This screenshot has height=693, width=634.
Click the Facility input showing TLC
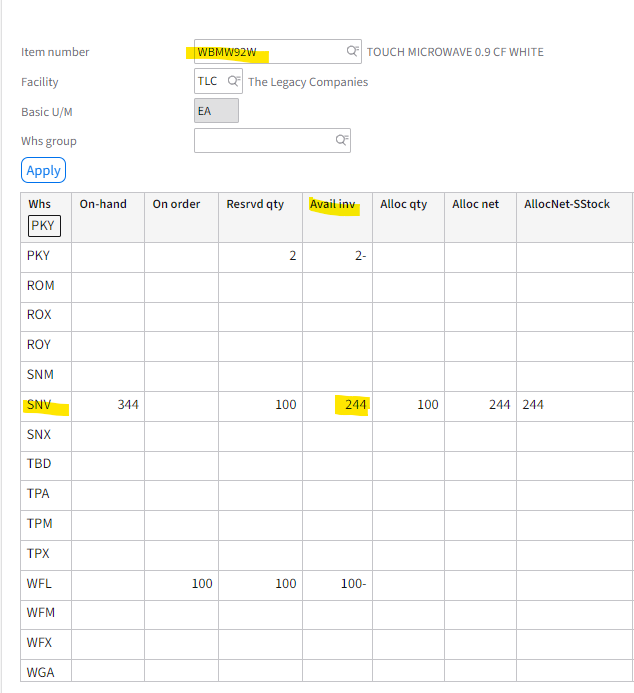(x=218, y=81)
